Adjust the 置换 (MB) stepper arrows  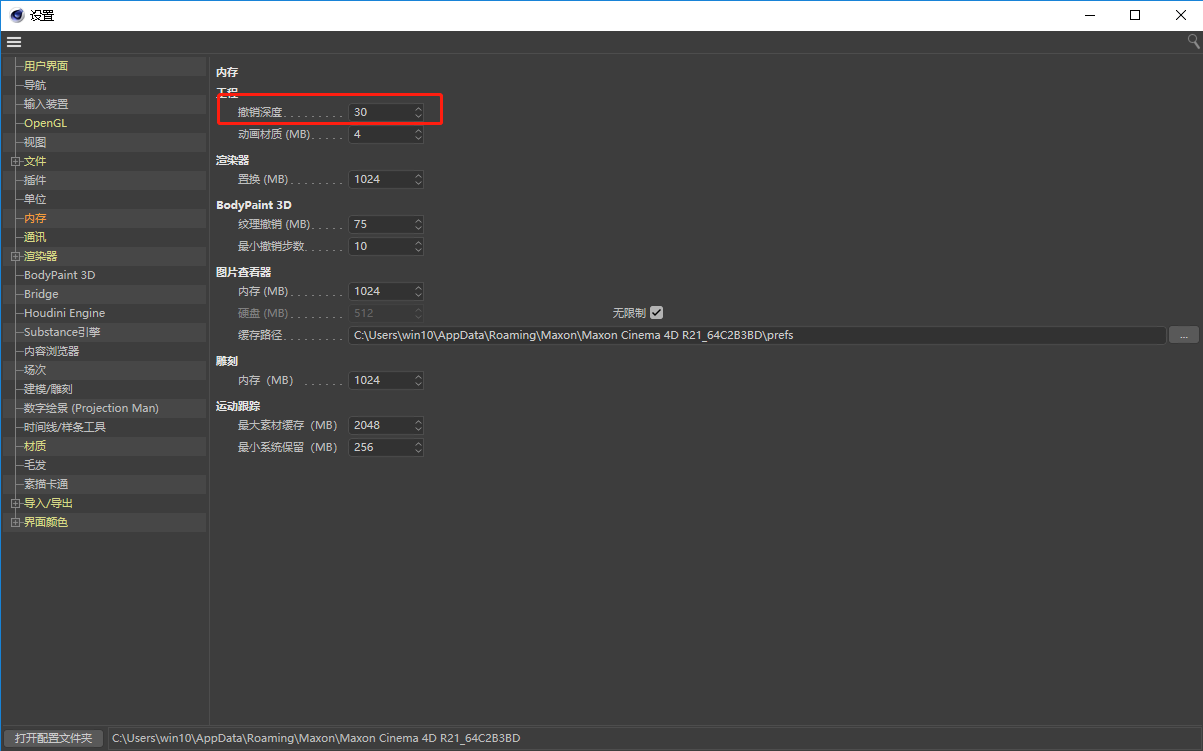(418, 180)
